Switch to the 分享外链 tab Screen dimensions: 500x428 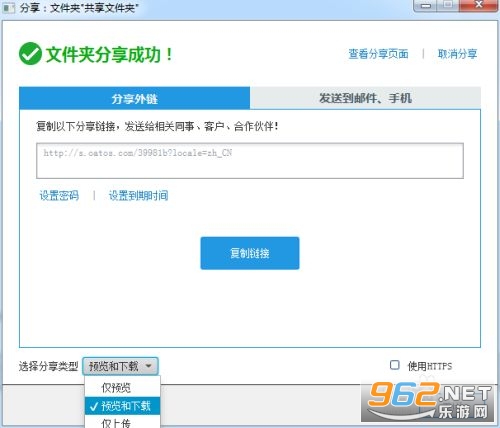pyautogui.click(x=134, y=98)
